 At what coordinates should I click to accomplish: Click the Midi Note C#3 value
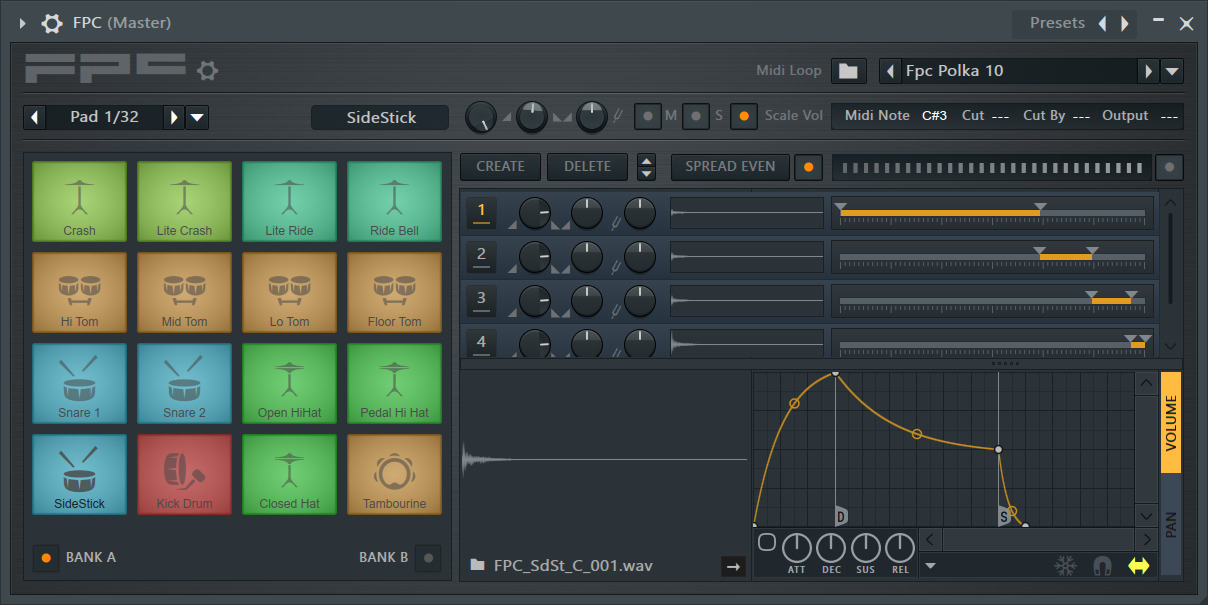pos(934,116)
